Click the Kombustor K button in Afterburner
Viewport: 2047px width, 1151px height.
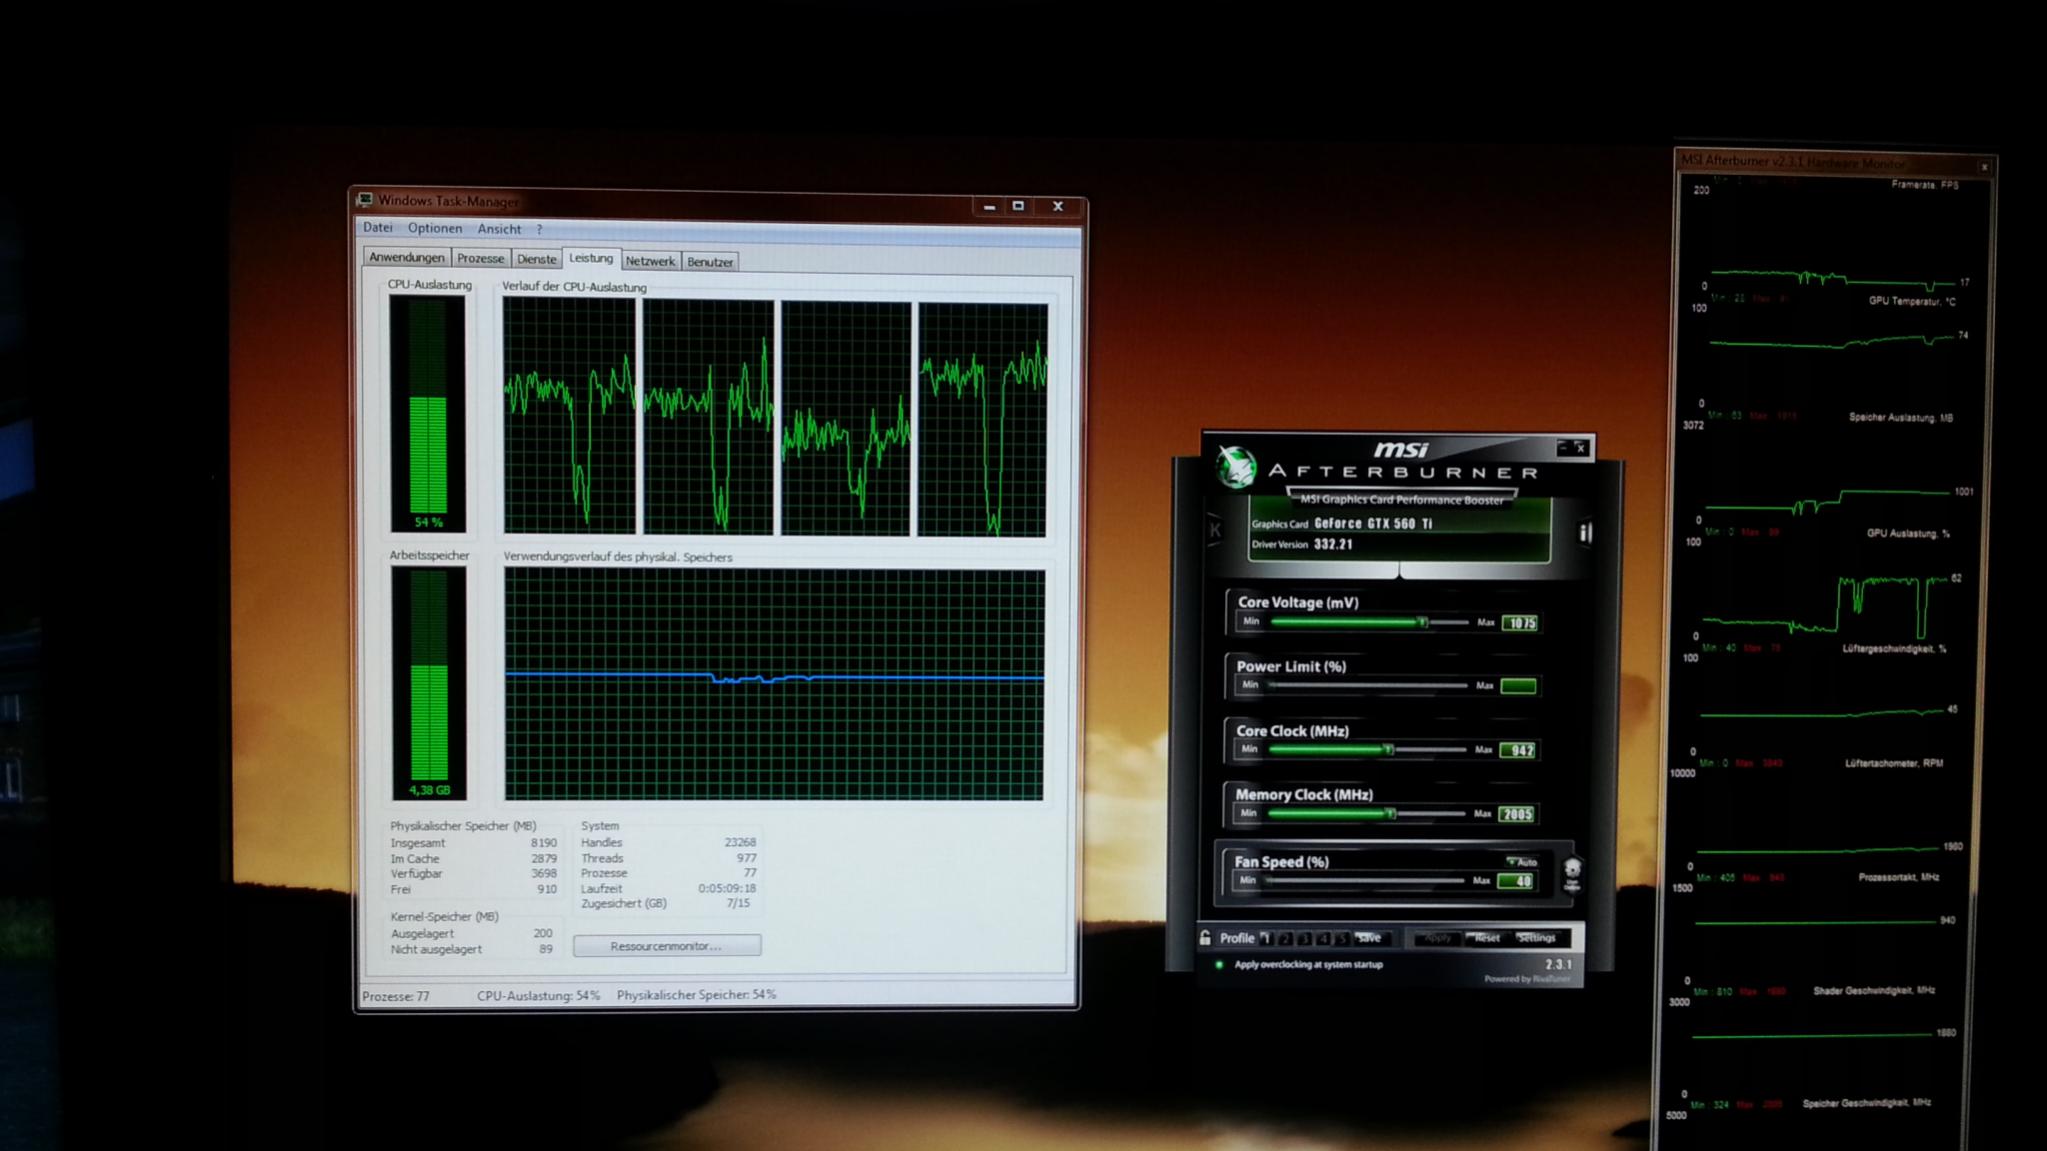point(1216,530)
